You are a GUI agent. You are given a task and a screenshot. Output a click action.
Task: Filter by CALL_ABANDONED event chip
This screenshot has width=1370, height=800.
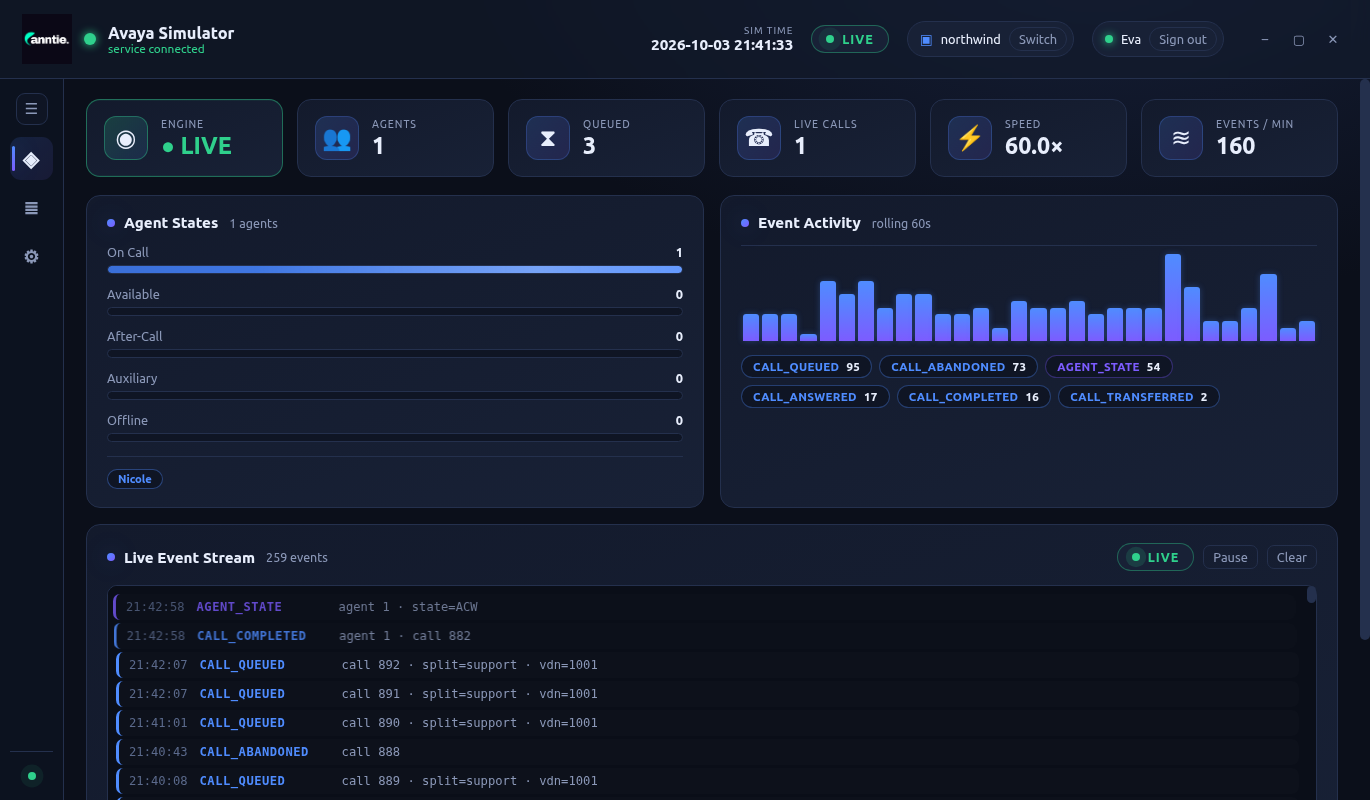pyautogui.click(x=958, y=367)
